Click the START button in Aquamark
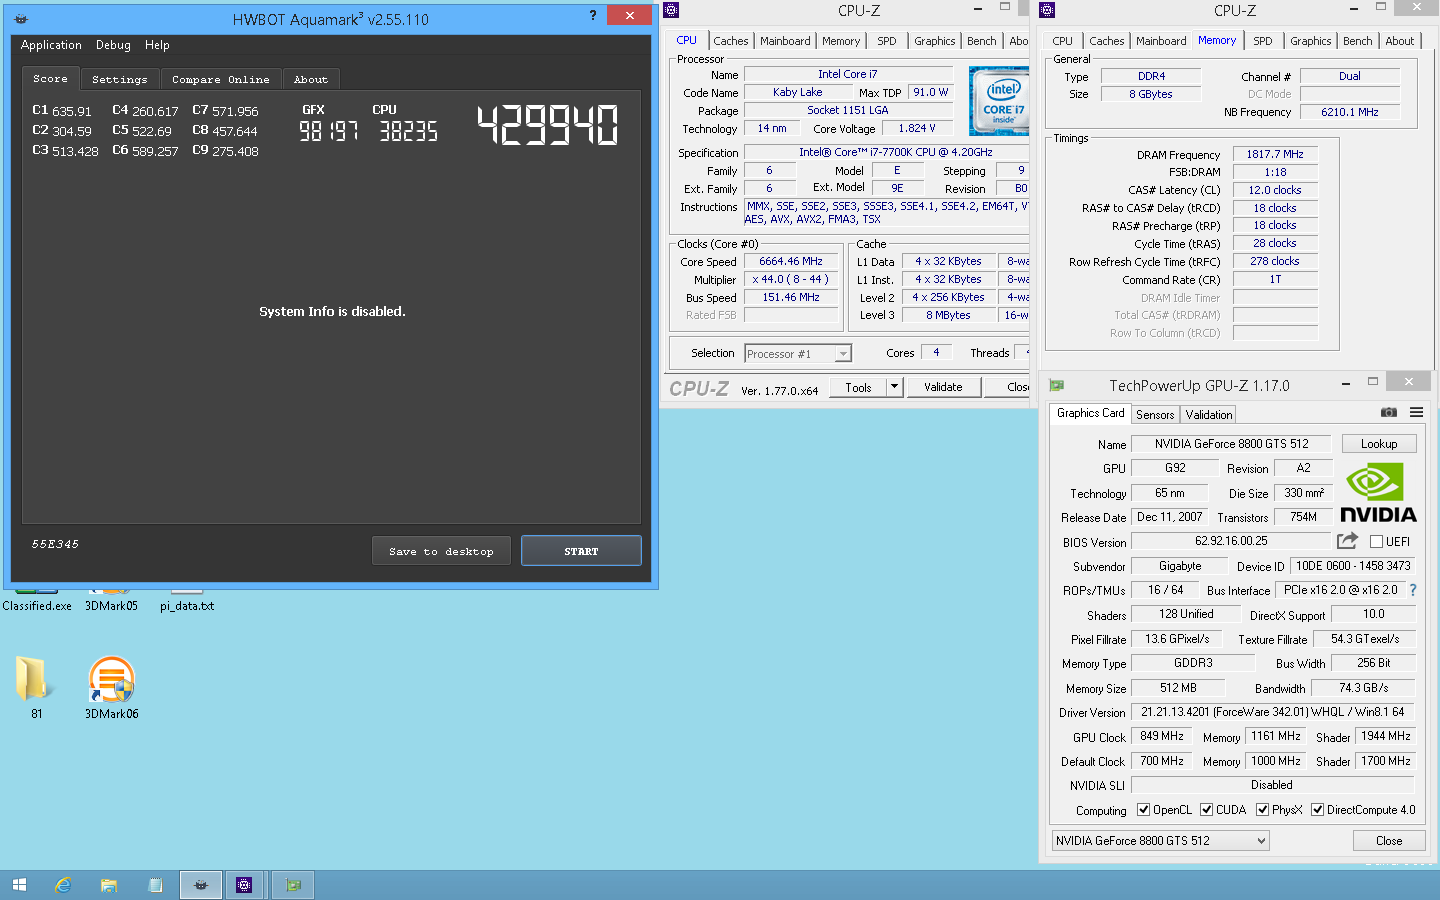Screen dimensions: 1440x900 click(581, 551)
